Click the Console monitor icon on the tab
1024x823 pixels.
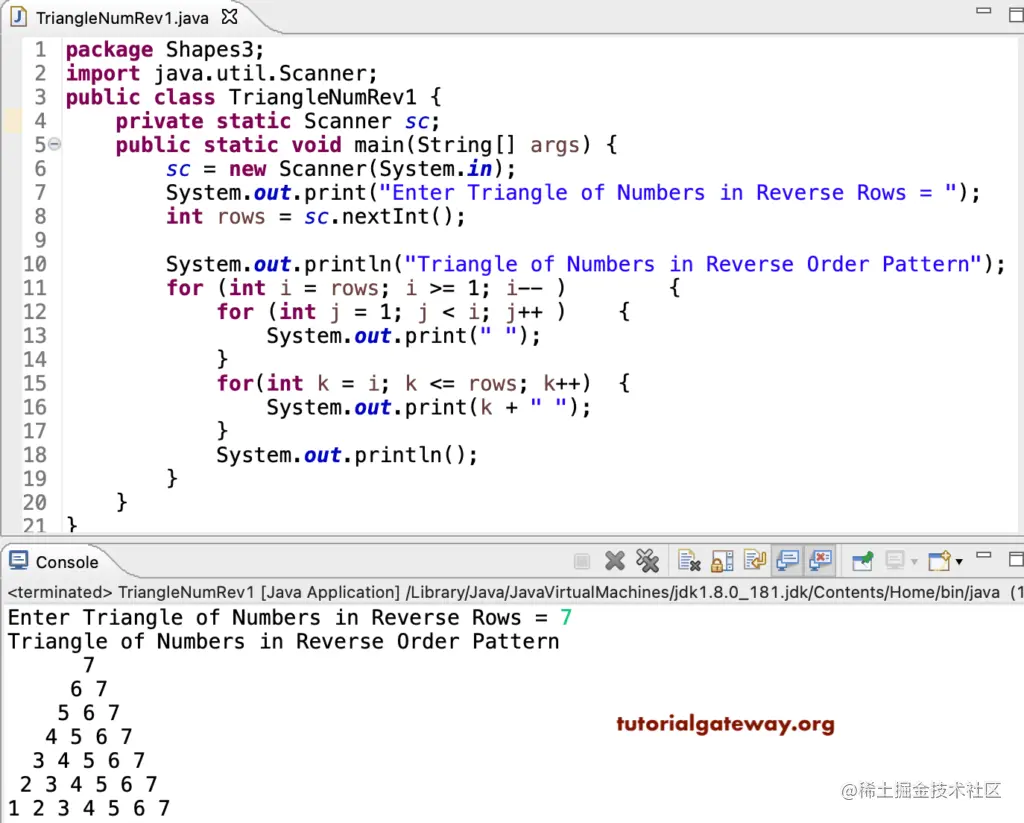[18, 561]
